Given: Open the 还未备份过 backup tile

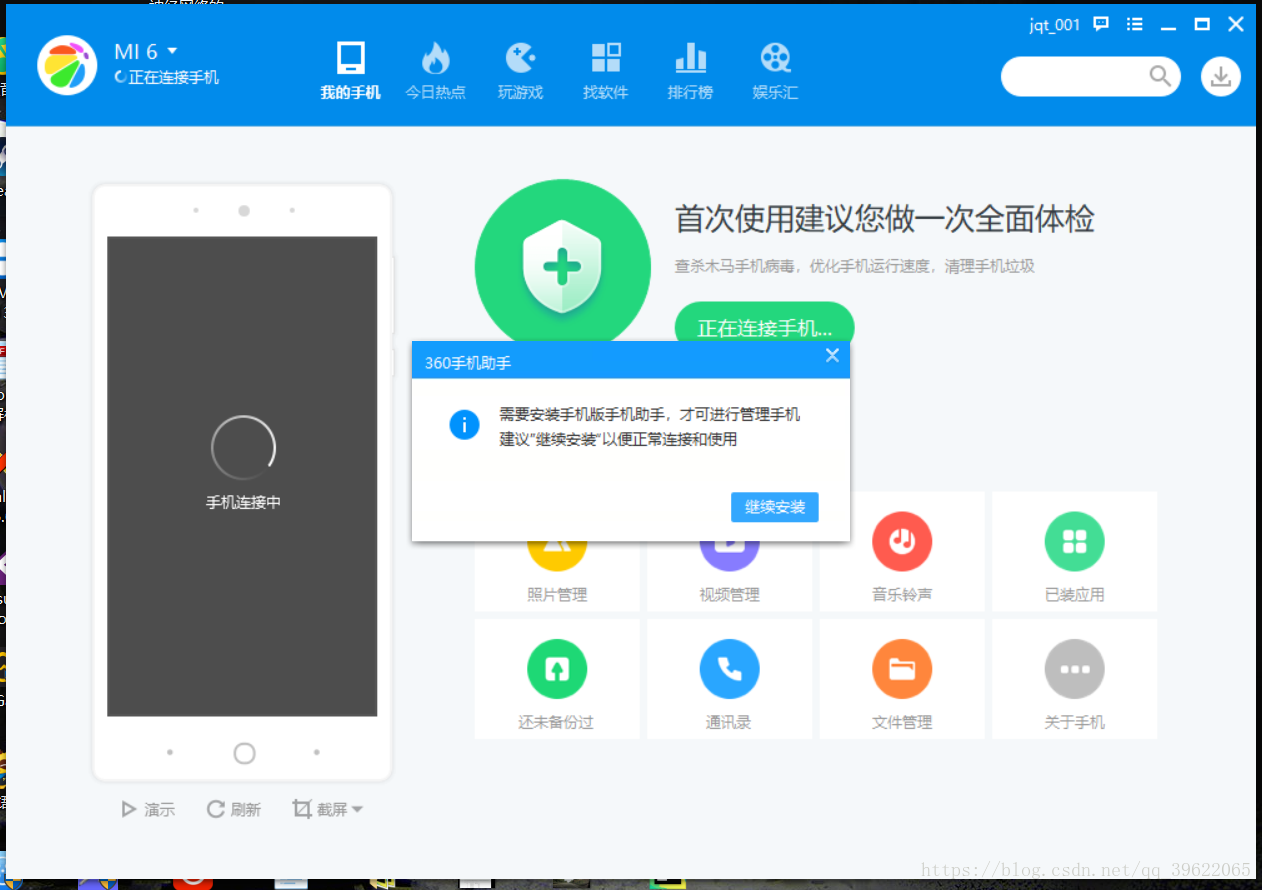Looking at the screenshot, I should (x=557, y=679).
